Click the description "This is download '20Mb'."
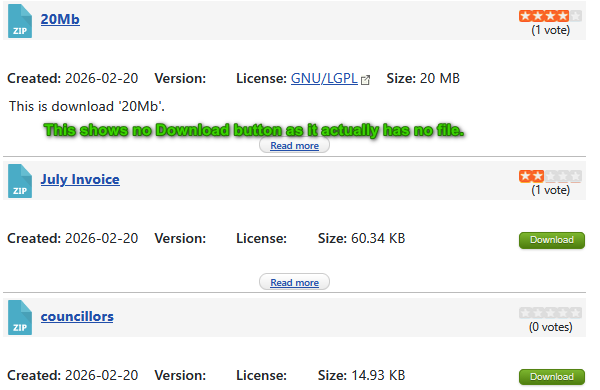This screenshot has width=600, height=390. coord(87,106)
